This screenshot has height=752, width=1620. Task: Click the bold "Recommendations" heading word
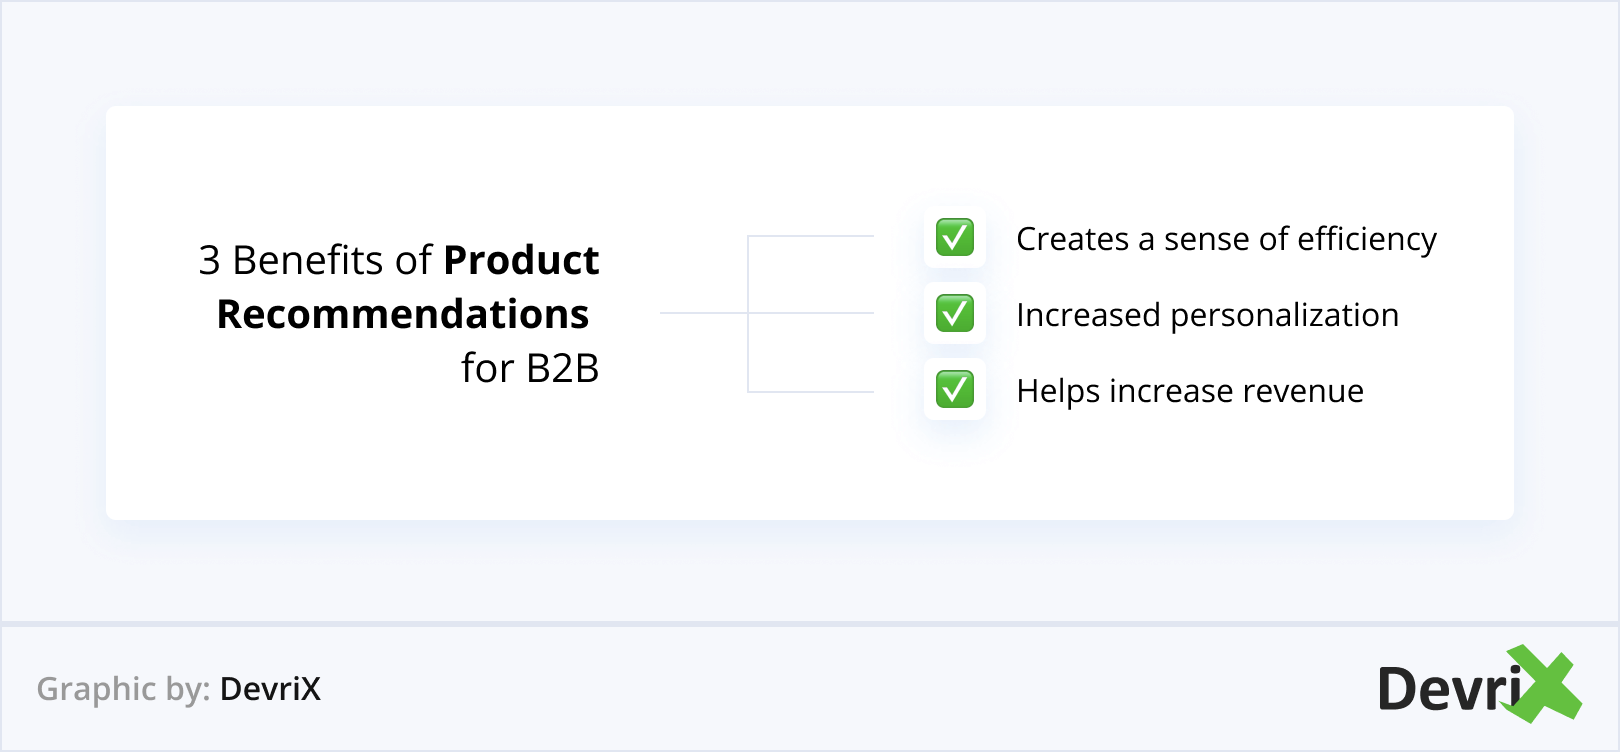[403, 314]
